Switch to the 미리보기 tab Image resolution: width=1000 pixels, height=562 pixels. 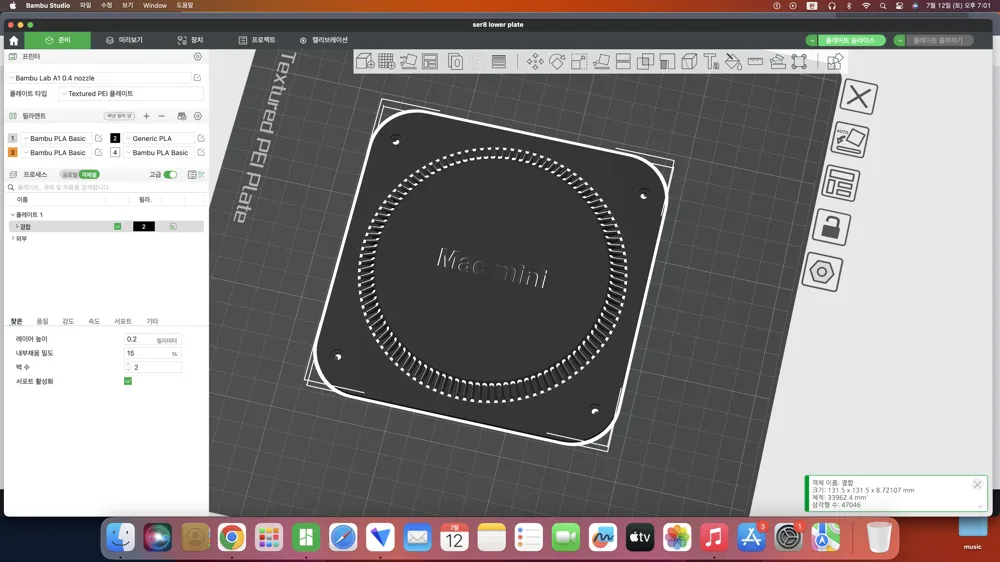point(124,40)
